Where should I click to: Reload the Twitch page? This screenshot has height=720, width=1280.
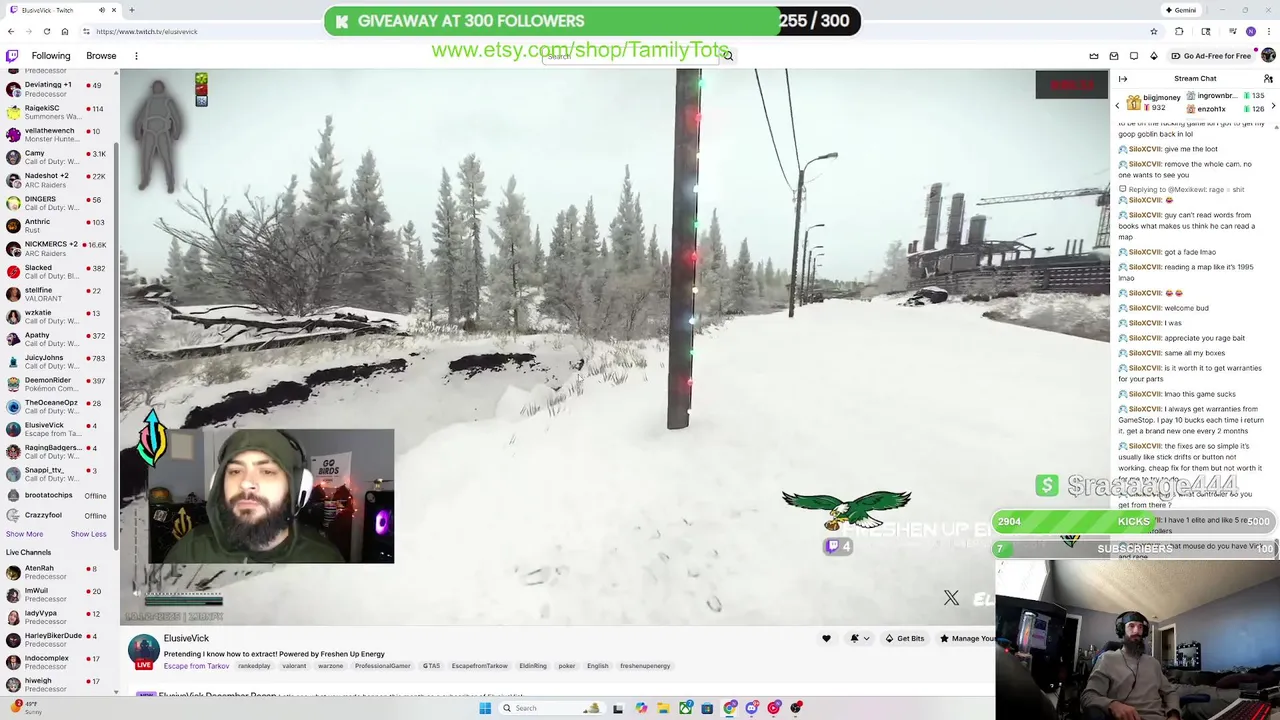pos(47,32)
